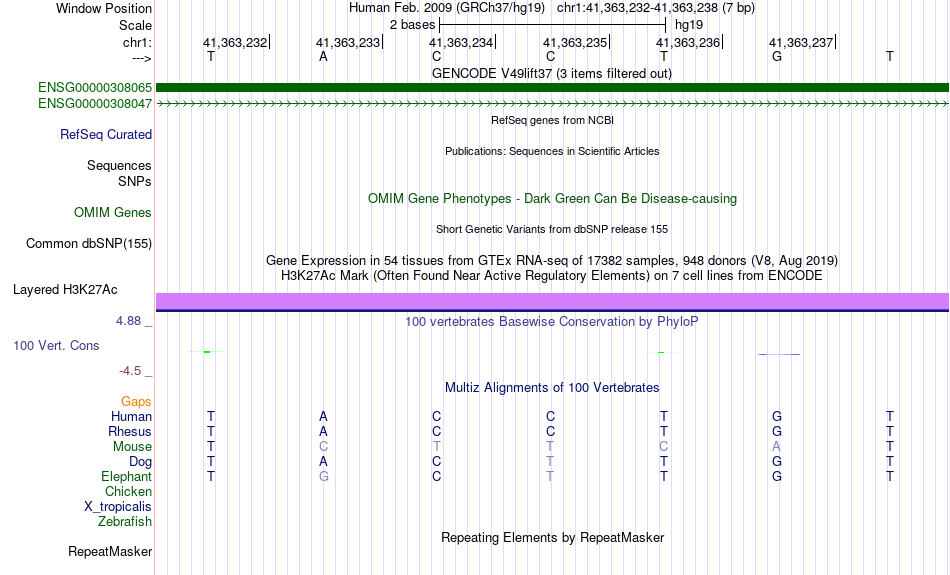This screenshot has height=575, width=950.
Task: Click the Zebrafish species label
Action: pos(125,522)
